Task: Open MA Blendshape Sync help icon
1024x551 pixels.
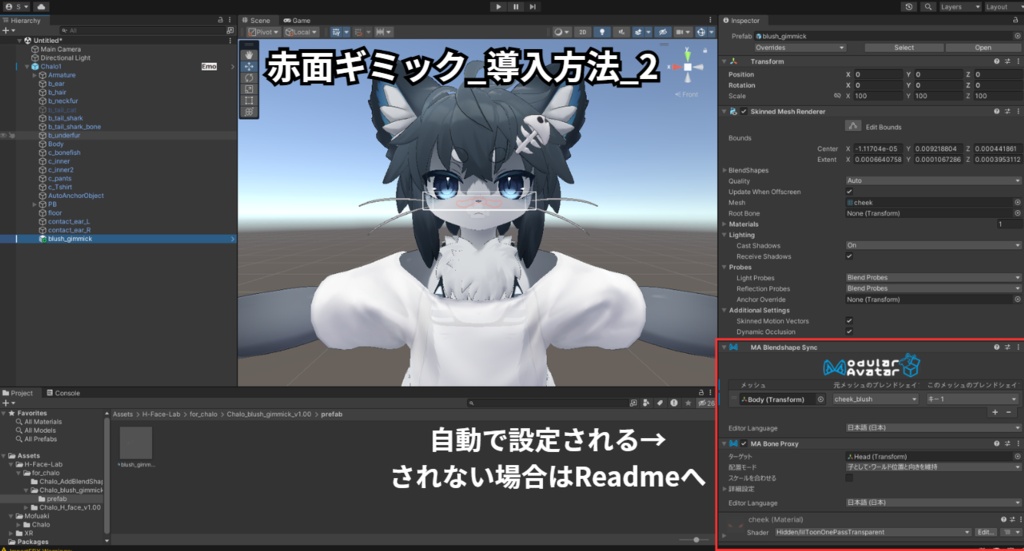Action: [x=997, y=347]
